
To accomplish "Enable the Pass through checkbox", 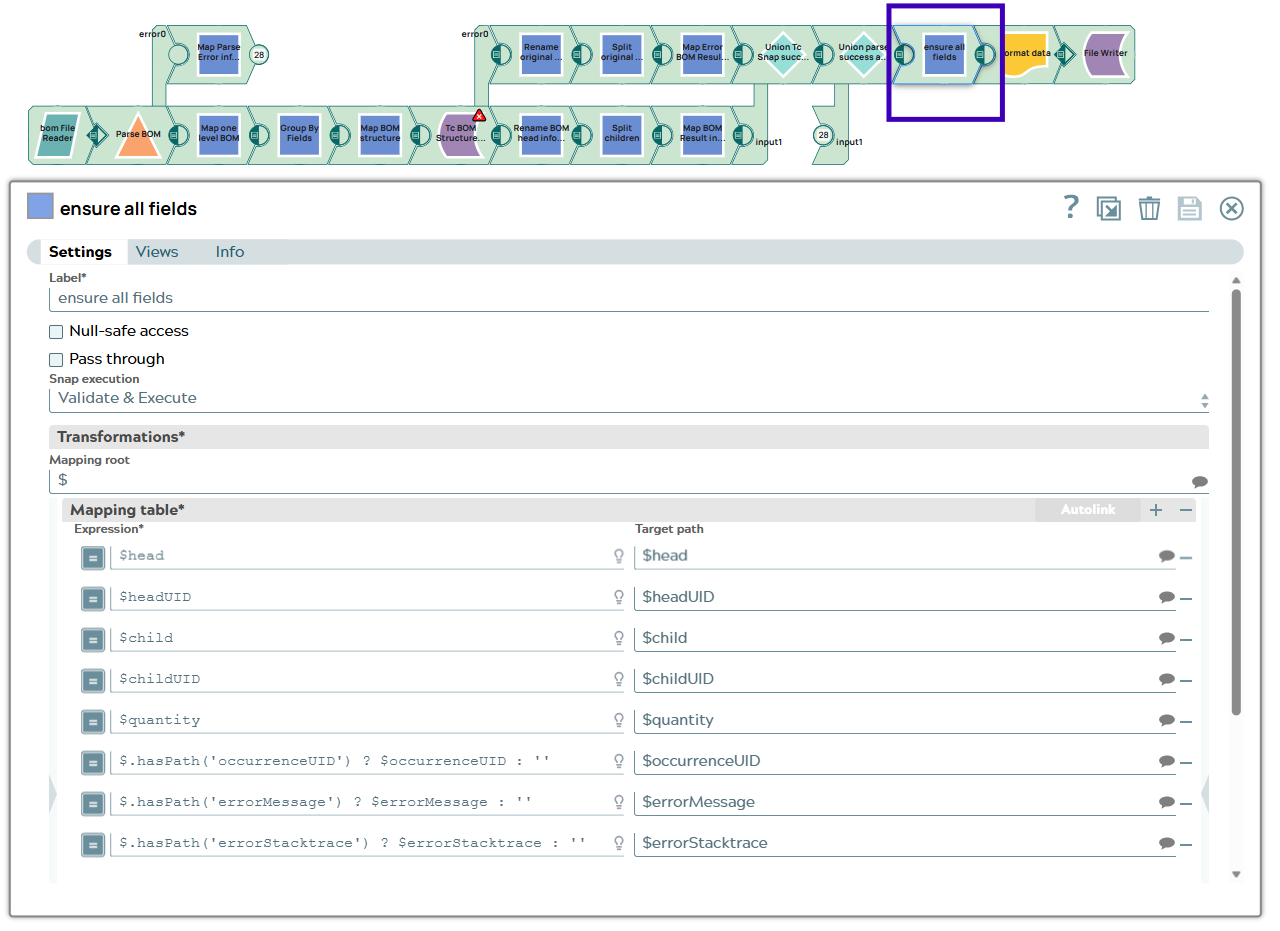I will coord(56,359).
